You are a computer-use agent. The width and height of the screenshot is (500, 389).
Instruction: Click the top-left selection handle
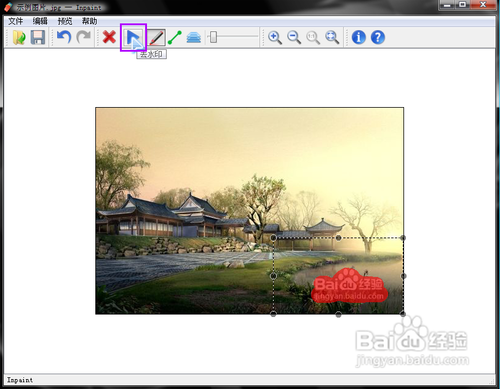(273, 238)
